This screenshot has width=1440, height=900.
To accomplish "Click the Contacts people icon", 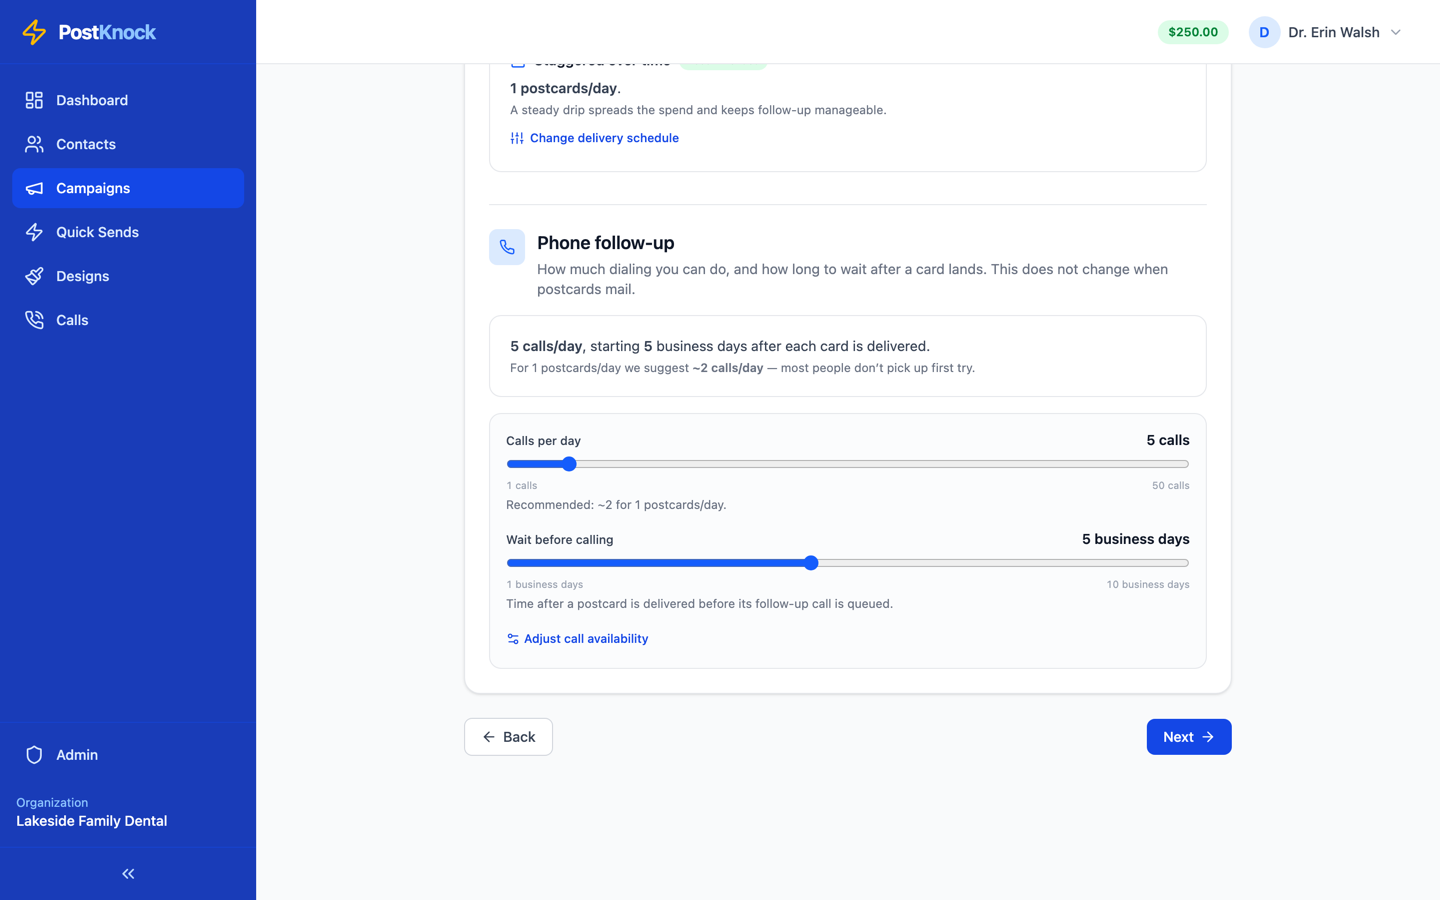I will pos(34,144).
